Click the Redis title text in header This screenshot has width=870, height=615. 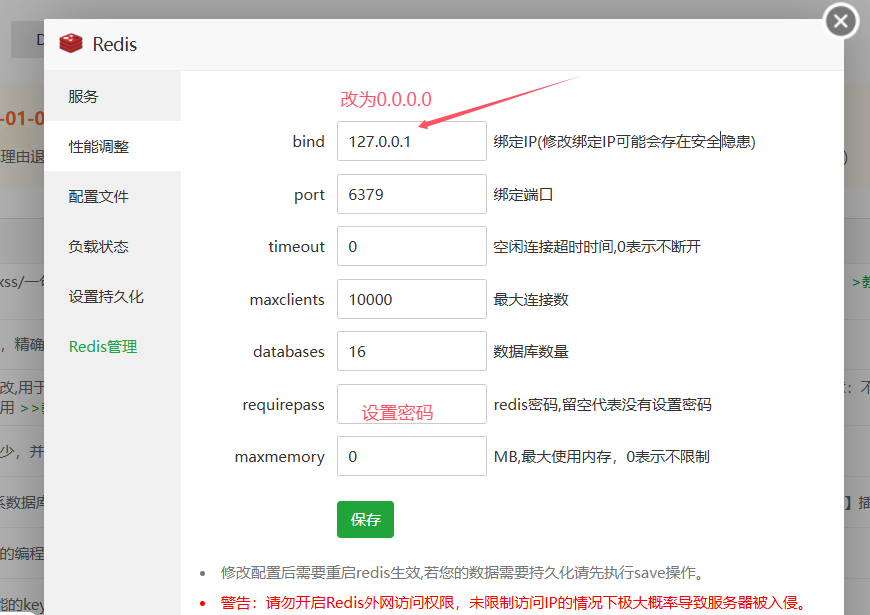point(114,44)
